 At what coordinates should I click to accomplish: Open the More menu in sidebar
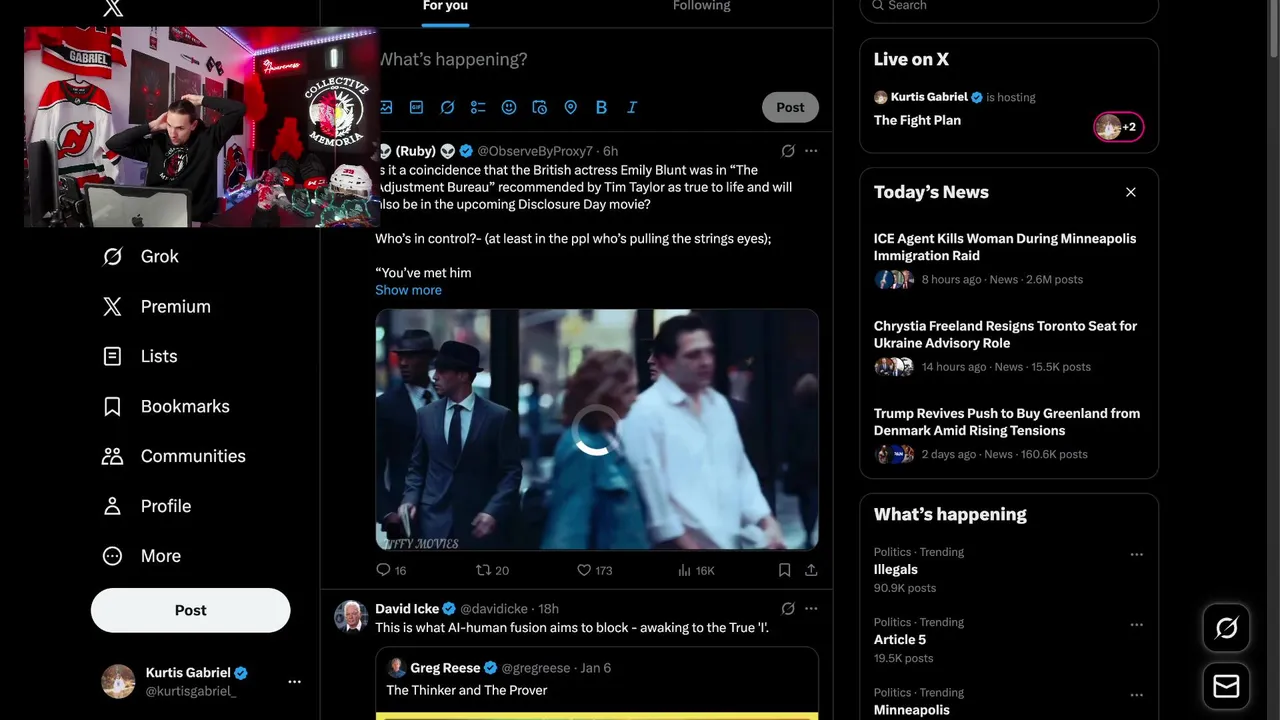coord(141,556)
